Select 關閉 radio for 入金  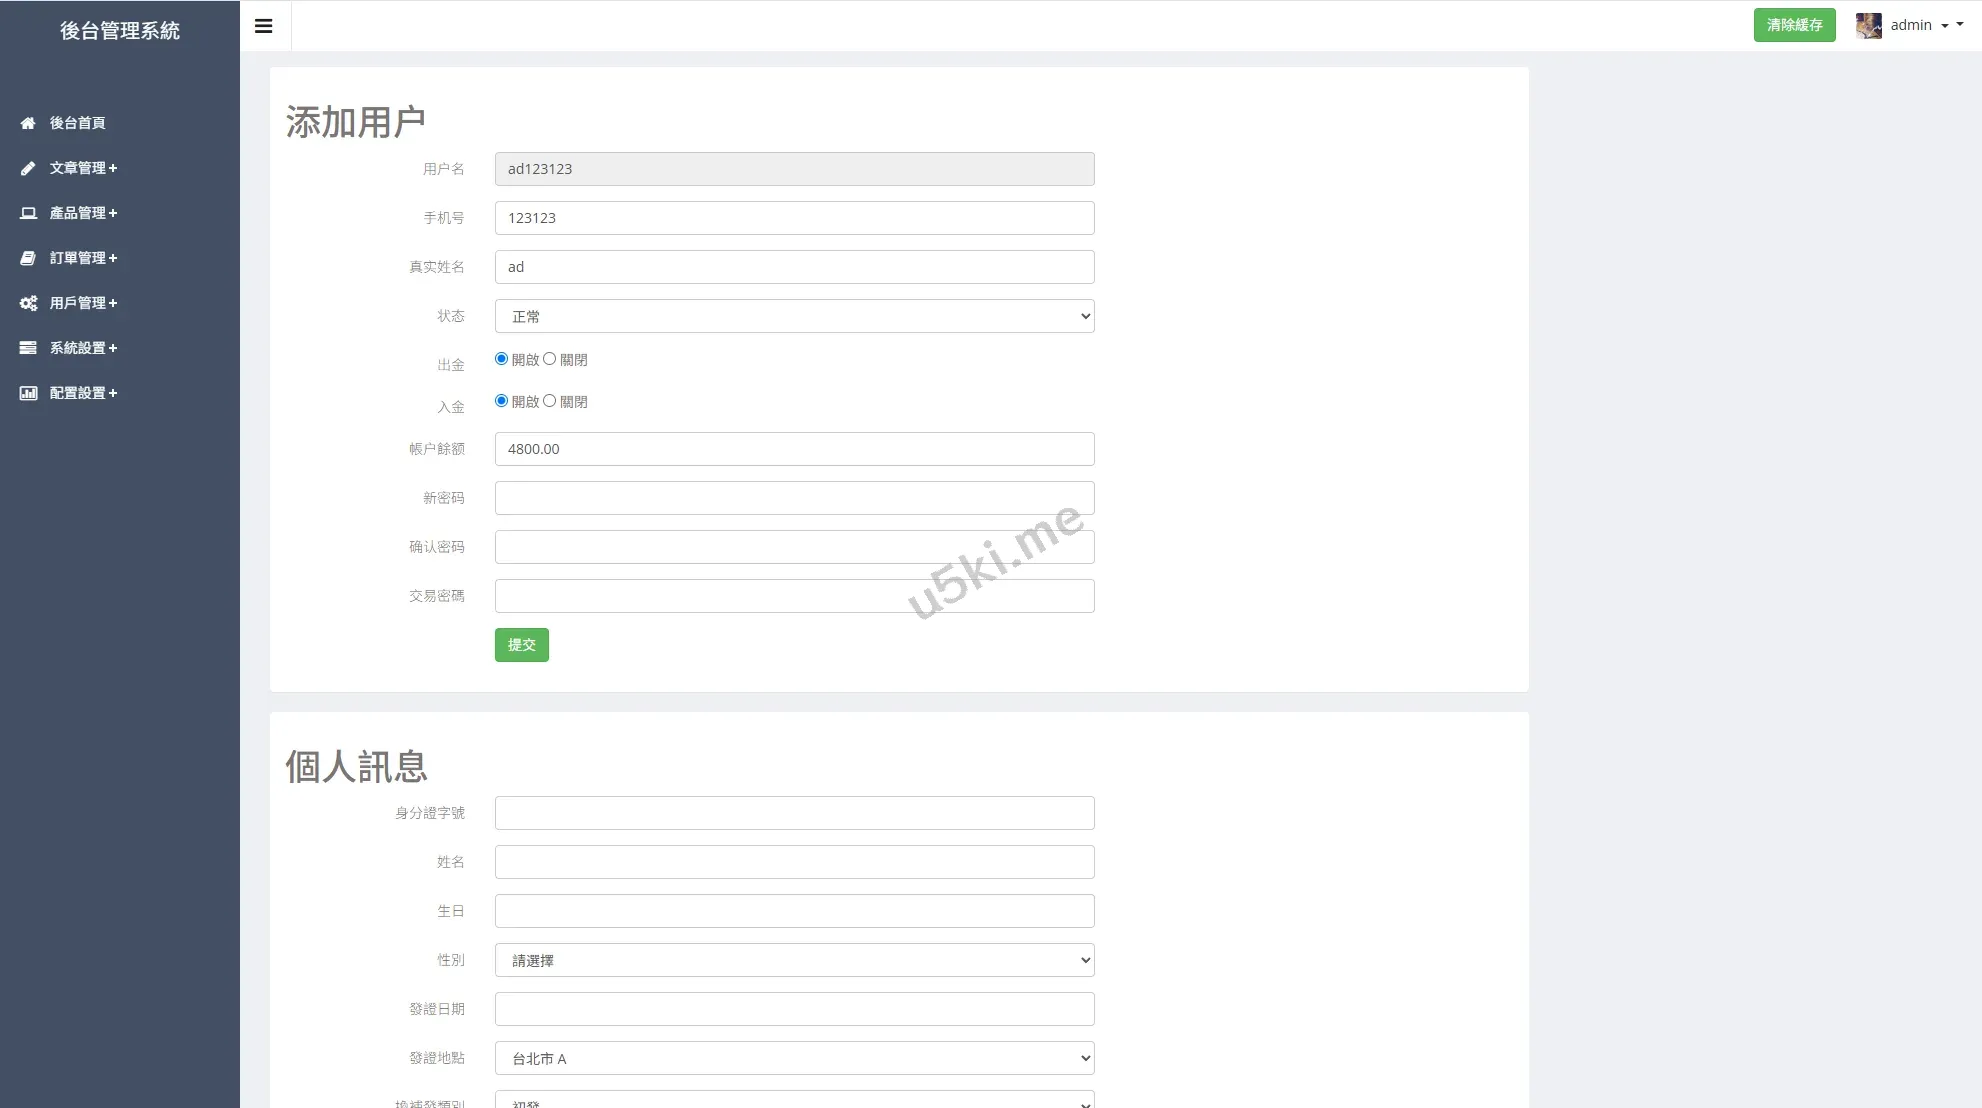click(549, 401)
